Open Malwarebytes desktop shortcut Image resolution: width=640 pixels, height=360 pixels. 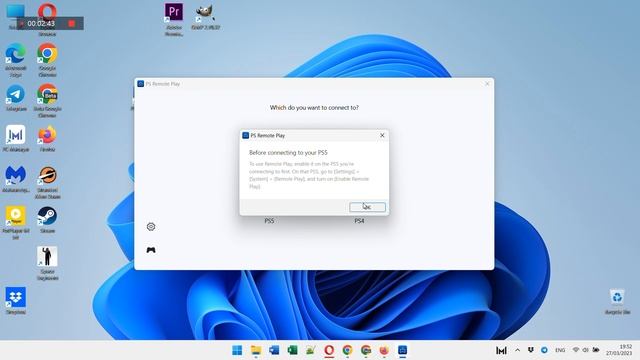pyautogui.click(x=16, y=180)
